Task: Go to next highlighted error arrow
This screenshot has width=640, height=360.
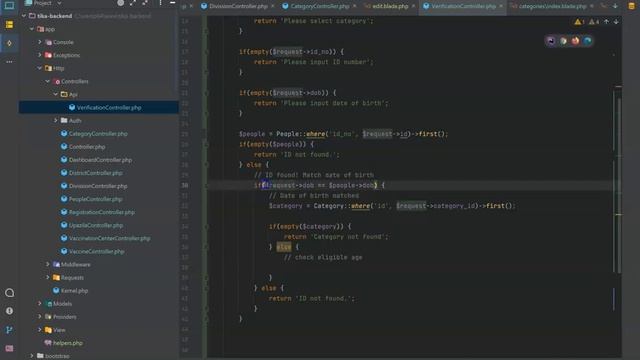Action: (616, 22)
